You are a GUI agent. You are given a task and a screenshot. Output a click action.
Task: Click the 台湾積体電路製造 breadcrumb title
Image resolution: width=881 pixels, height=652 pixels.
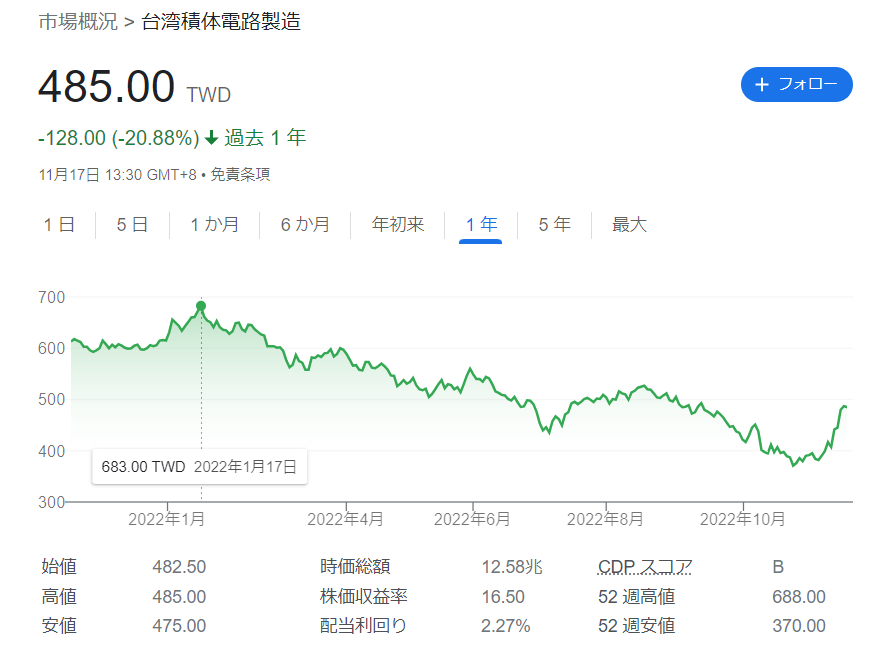pos(221,21)
